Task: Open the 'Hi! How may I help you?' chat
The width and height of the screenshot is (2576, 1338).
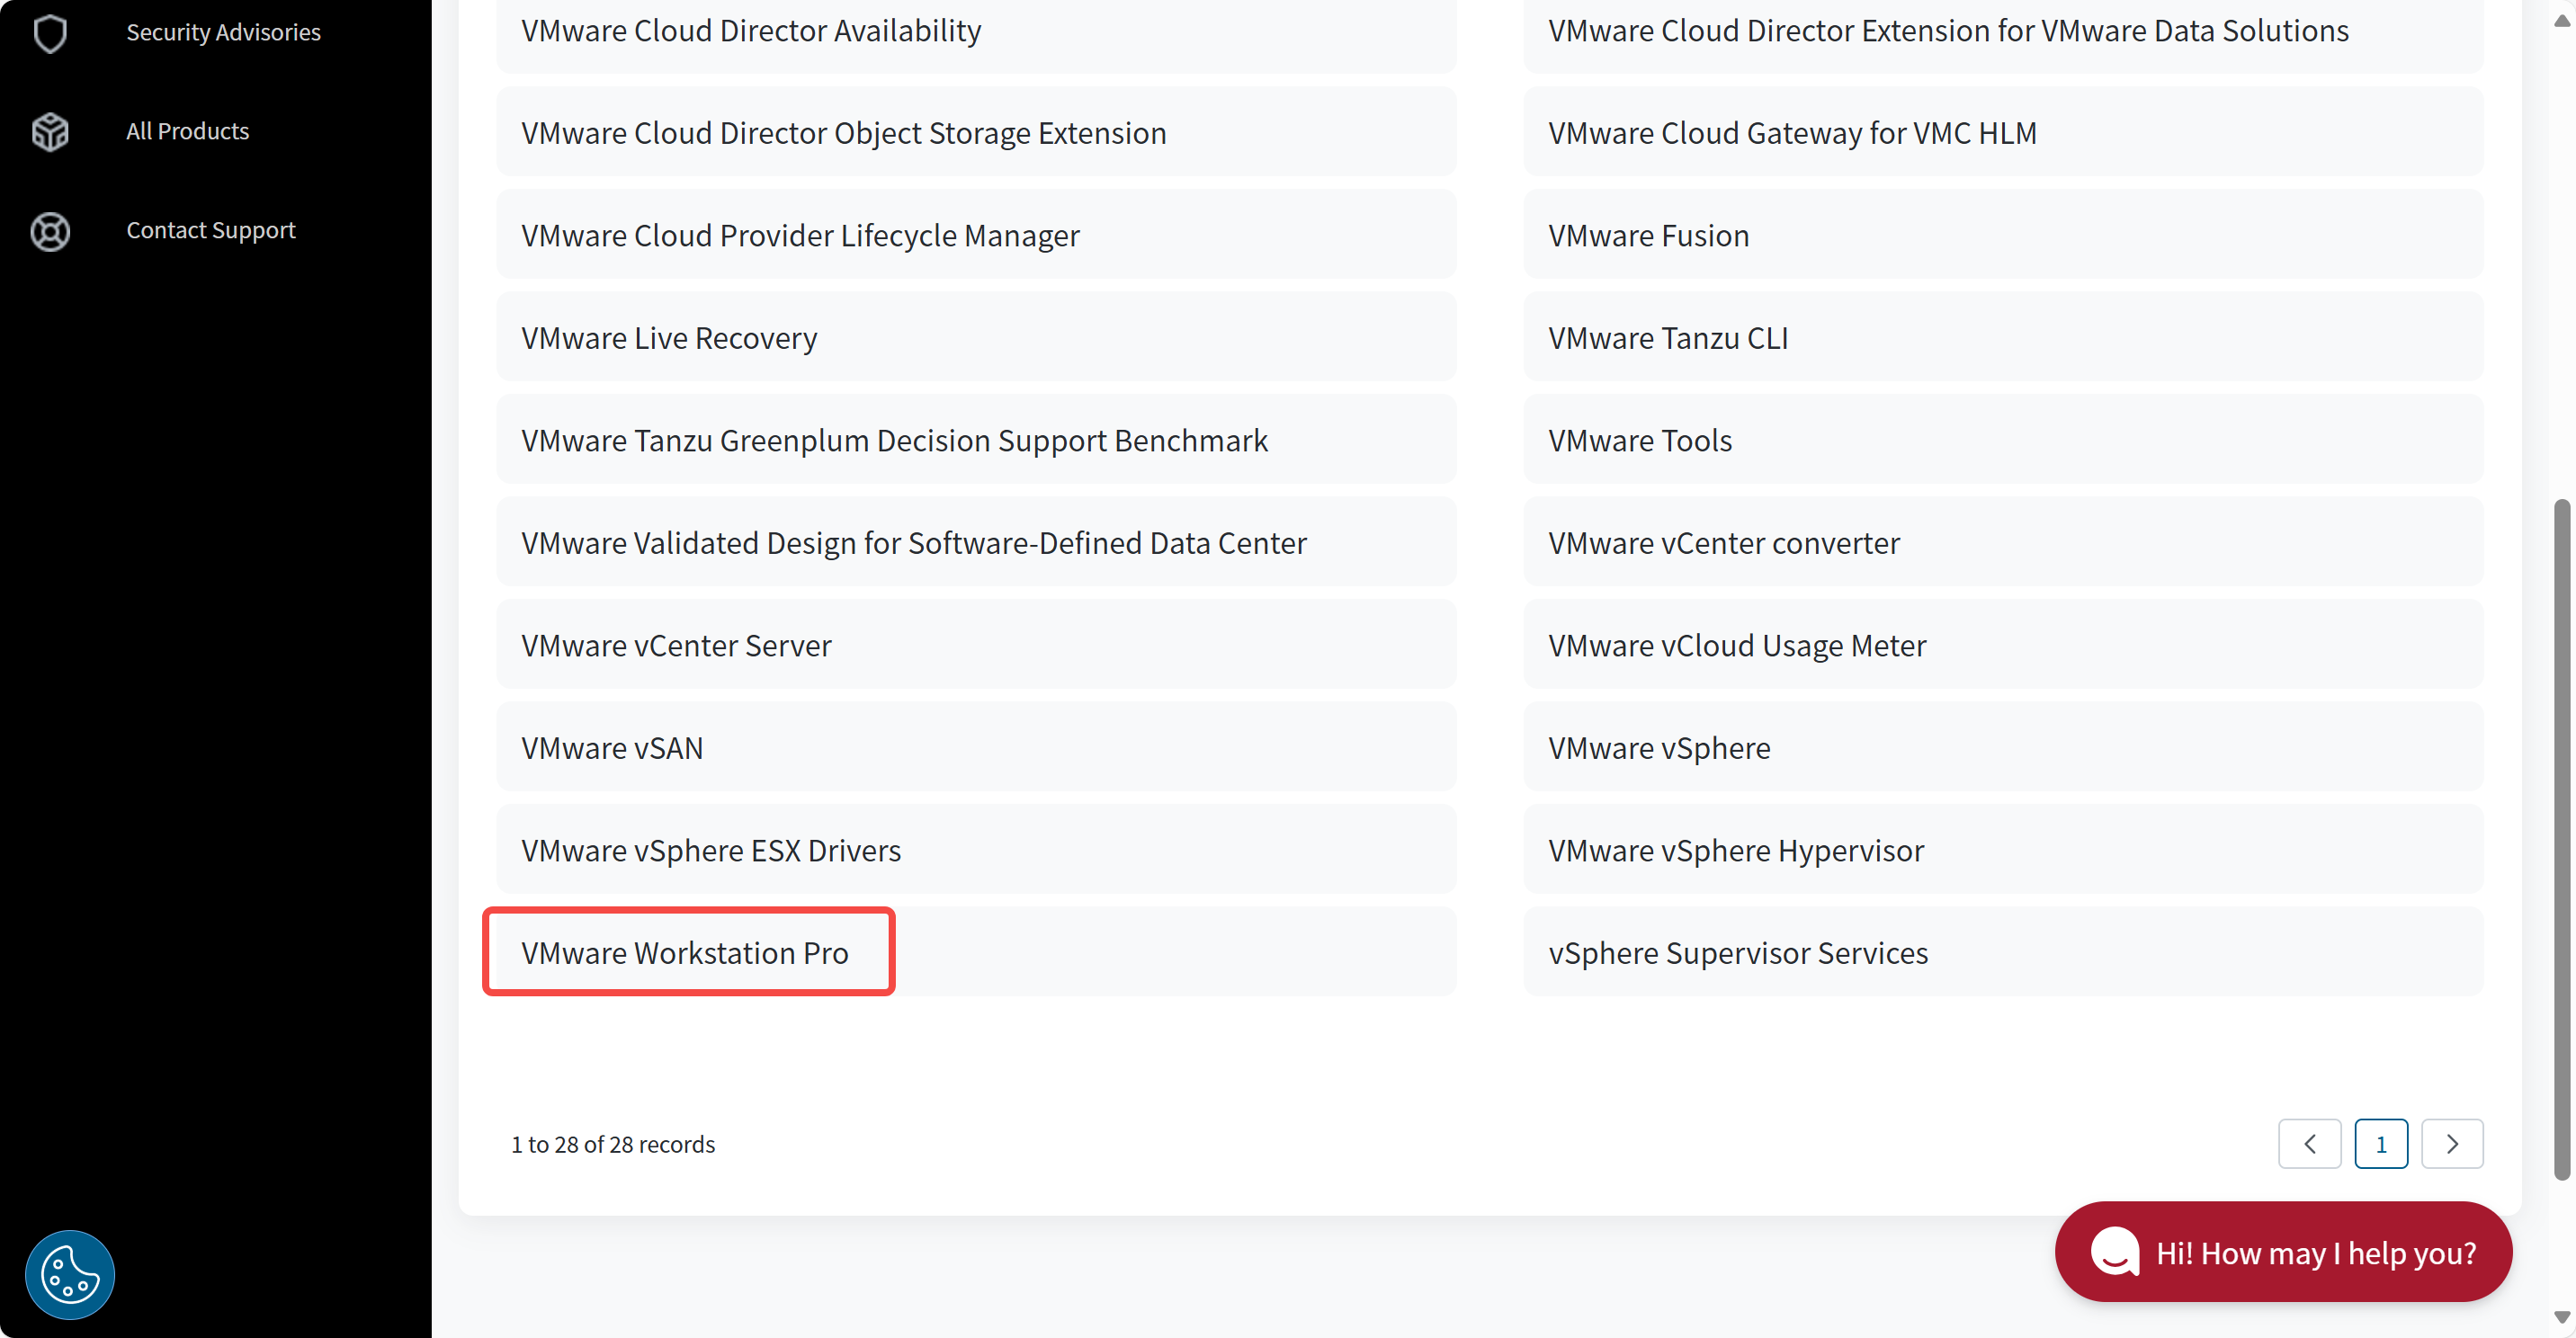Action: click(2283, 1251)
